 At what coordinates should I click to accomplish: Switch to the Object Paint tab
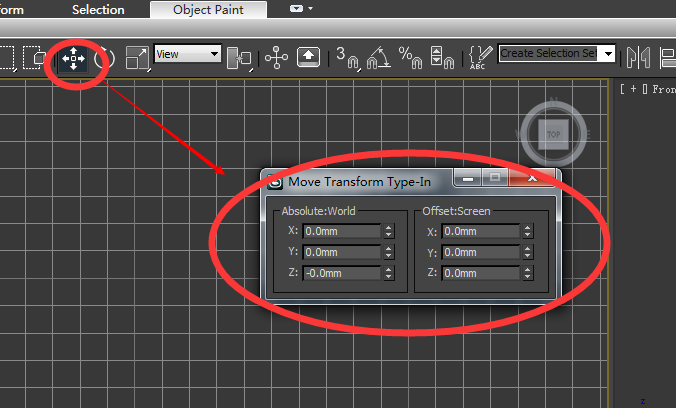208,9
